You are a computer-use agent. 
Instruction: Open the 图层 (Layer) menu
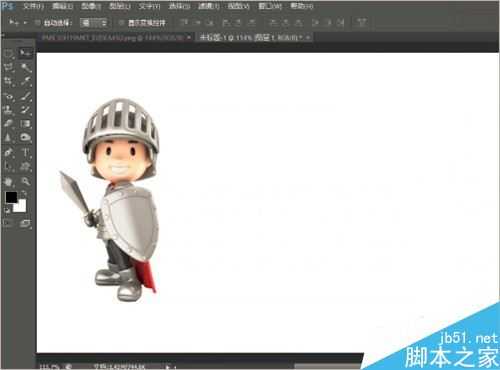click(120, 6)
